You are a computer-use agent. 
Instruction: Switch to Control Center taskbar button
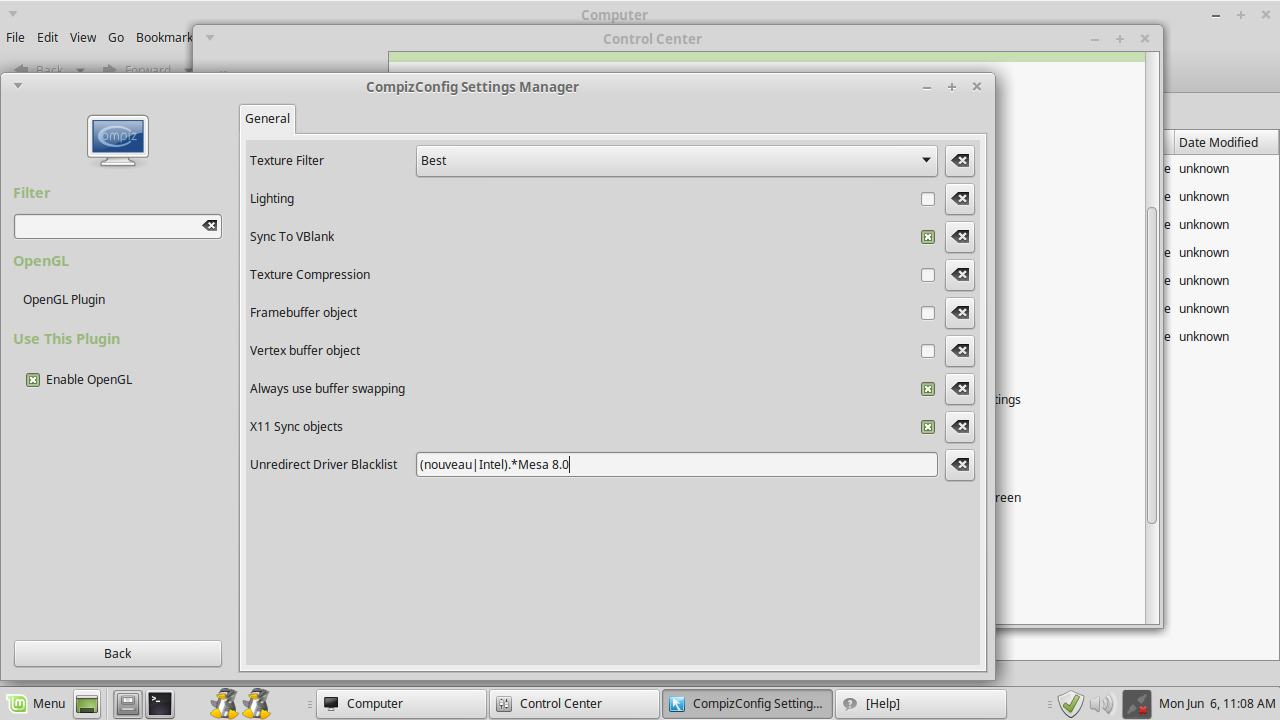(x=574, y=704)
